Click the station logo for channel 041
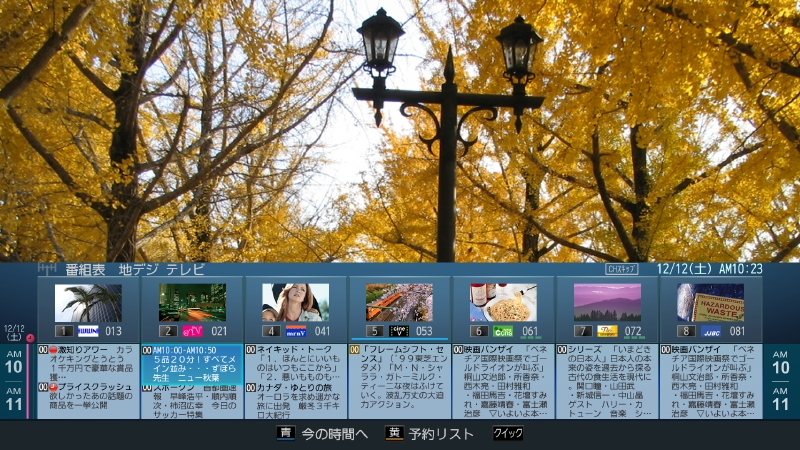This screenshot has height=450, width=800. click(296, 331)
